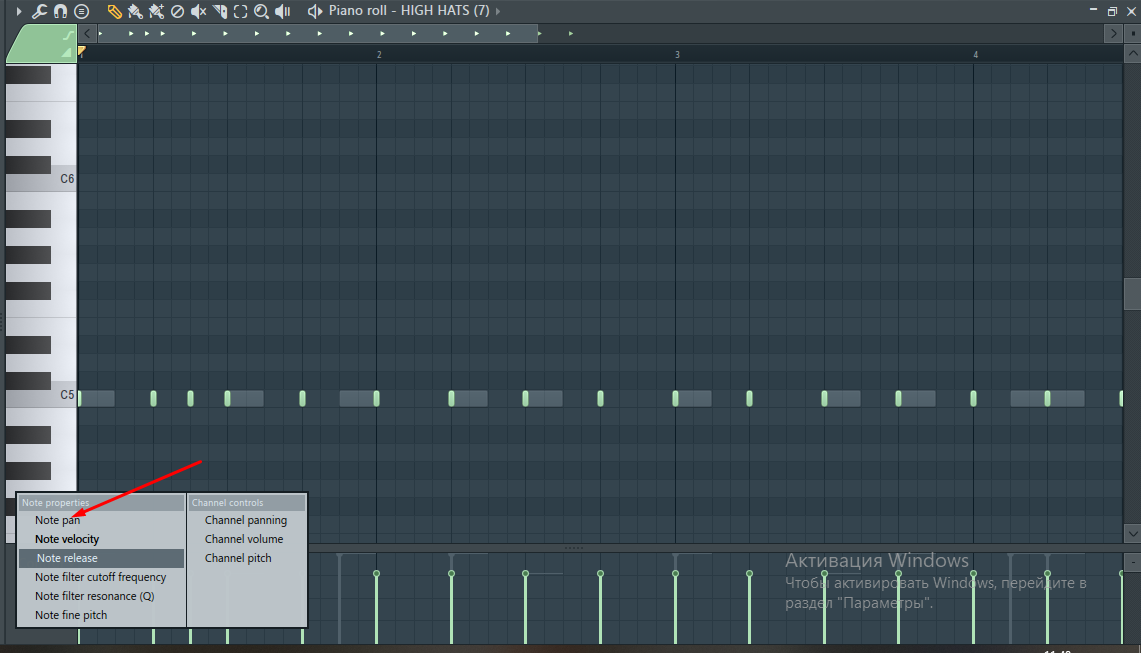Click the velocity handle at bar 2
The height and width of the screenshot is (653, 1141).
point(376,574)
